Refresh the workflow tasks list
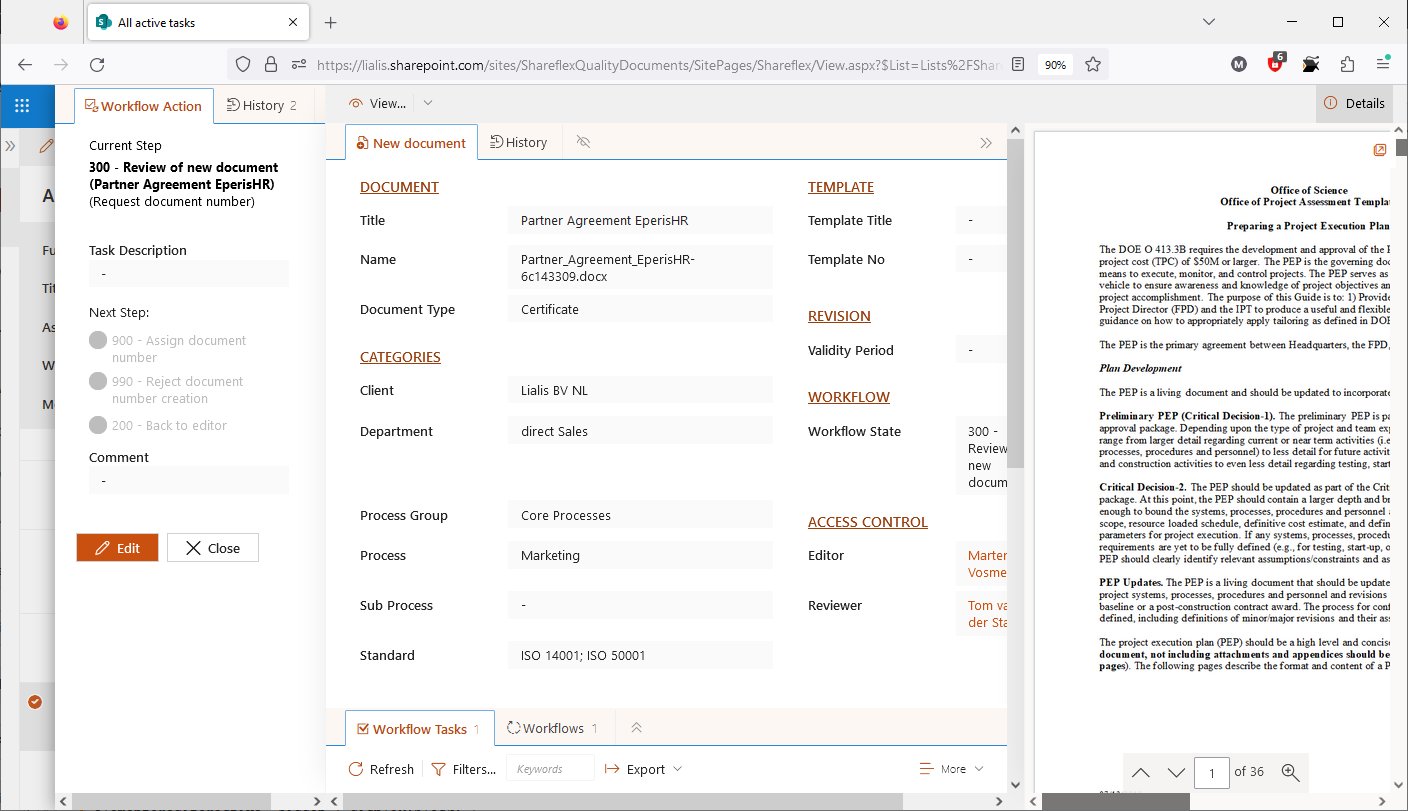The height and width of the screenshot is (811, 1408). tap(380, 769)
